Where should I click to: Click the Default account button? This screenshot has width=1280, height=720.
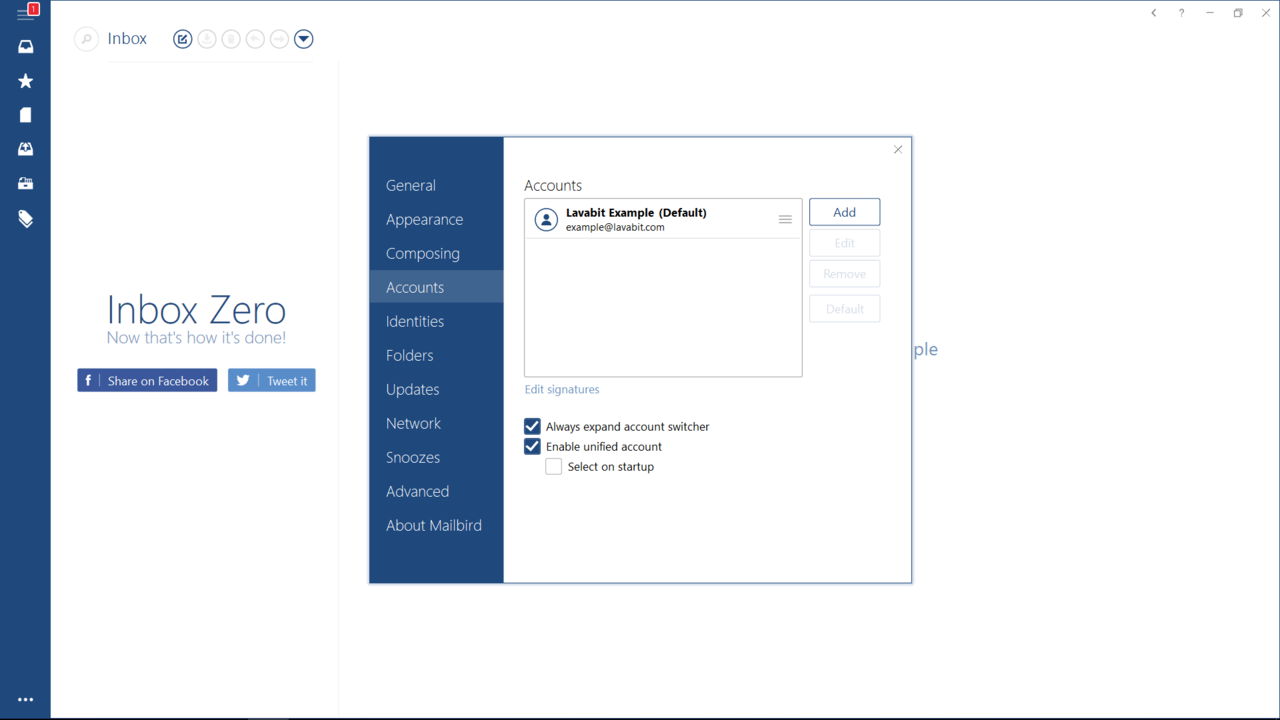pos(845,309)
